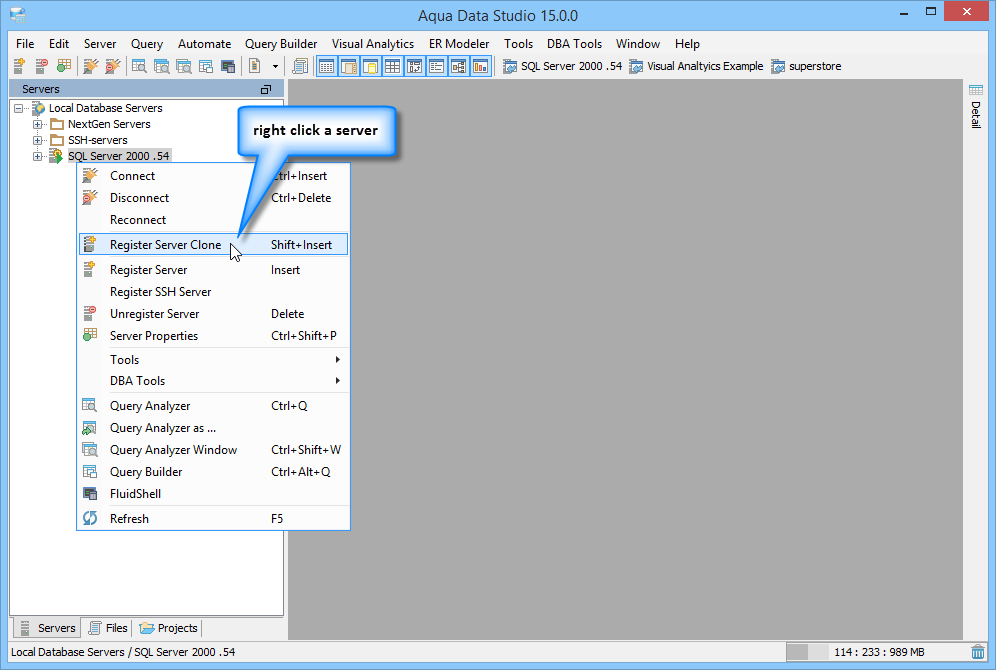996x670 pixels.
Task: Click the Register Server toolbar icon
Action: pos(19,66)
